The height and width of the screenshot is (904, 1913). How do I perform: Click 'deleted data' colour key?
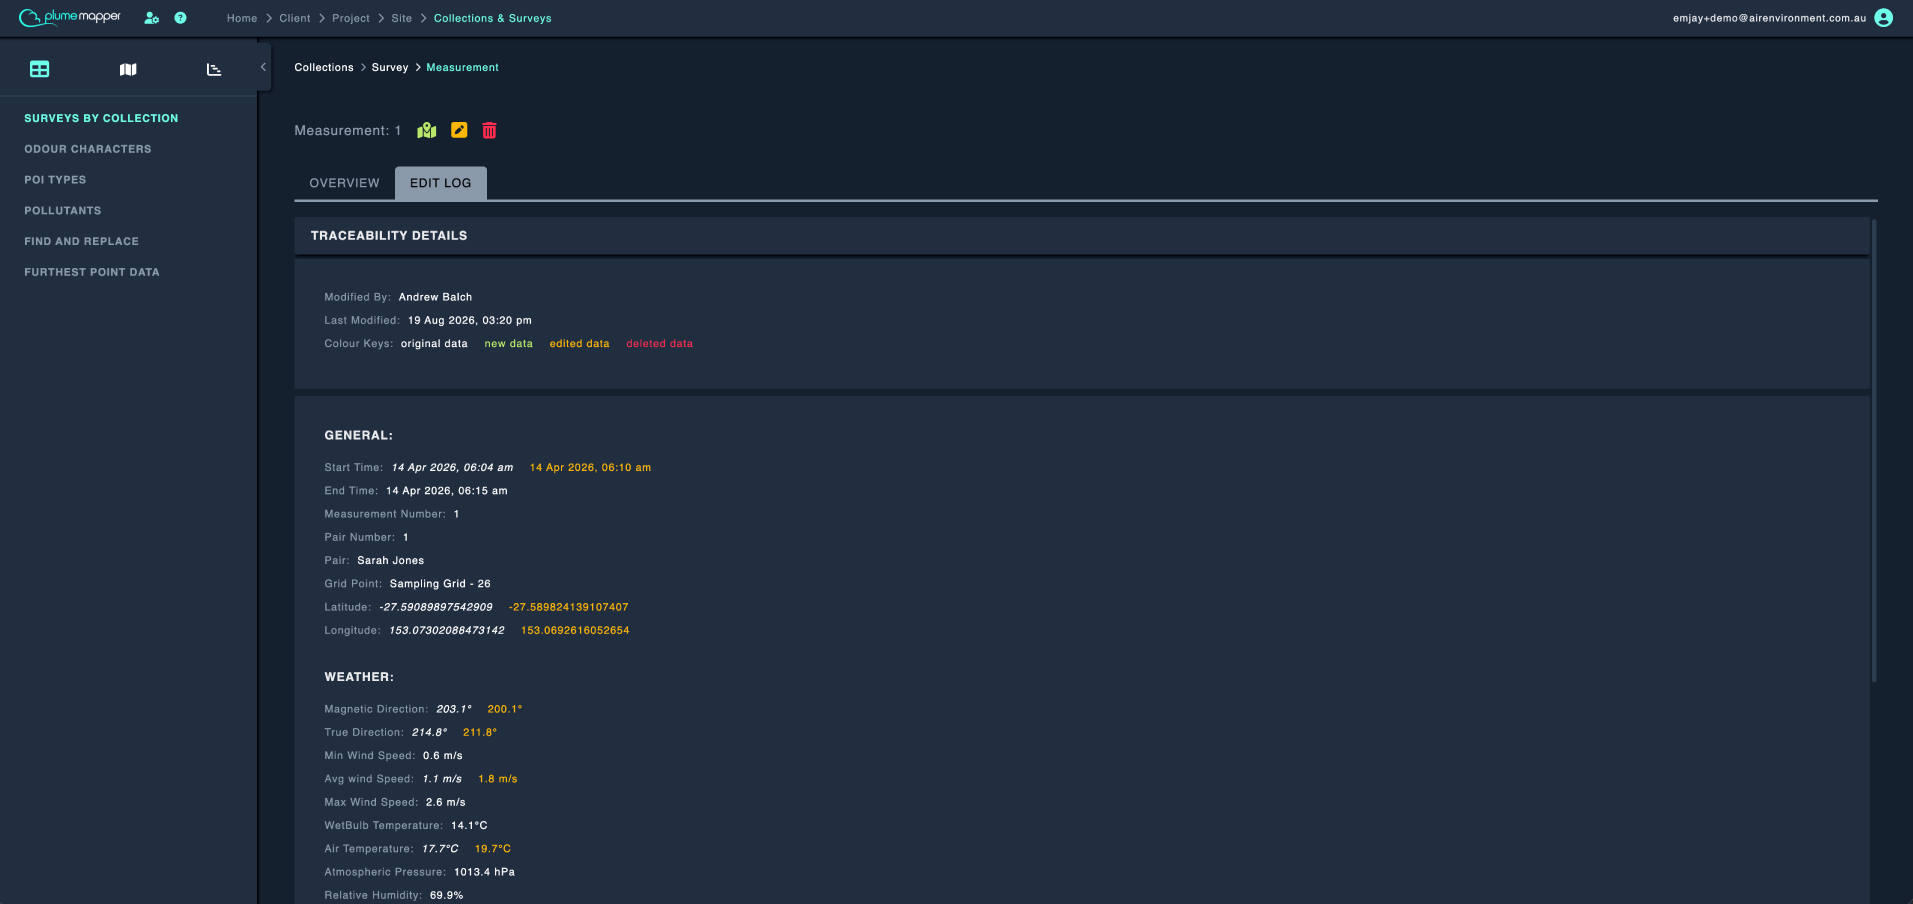[659, 344]
